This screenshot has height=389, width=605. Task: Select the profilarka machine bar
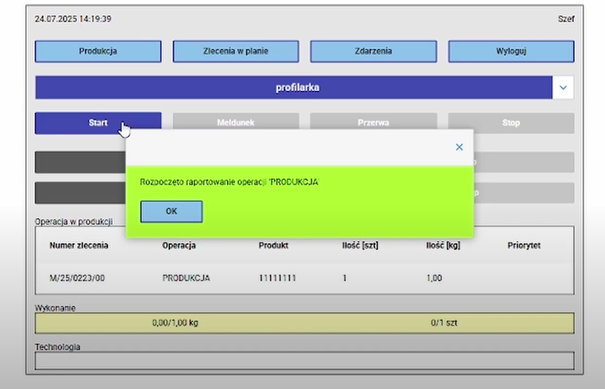294,88
